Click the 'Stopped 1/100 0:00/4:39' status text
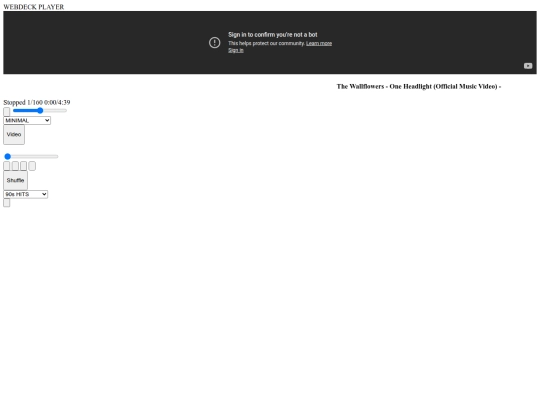The width and height of the screenshot is (540, 405). (x=37, y=102)
